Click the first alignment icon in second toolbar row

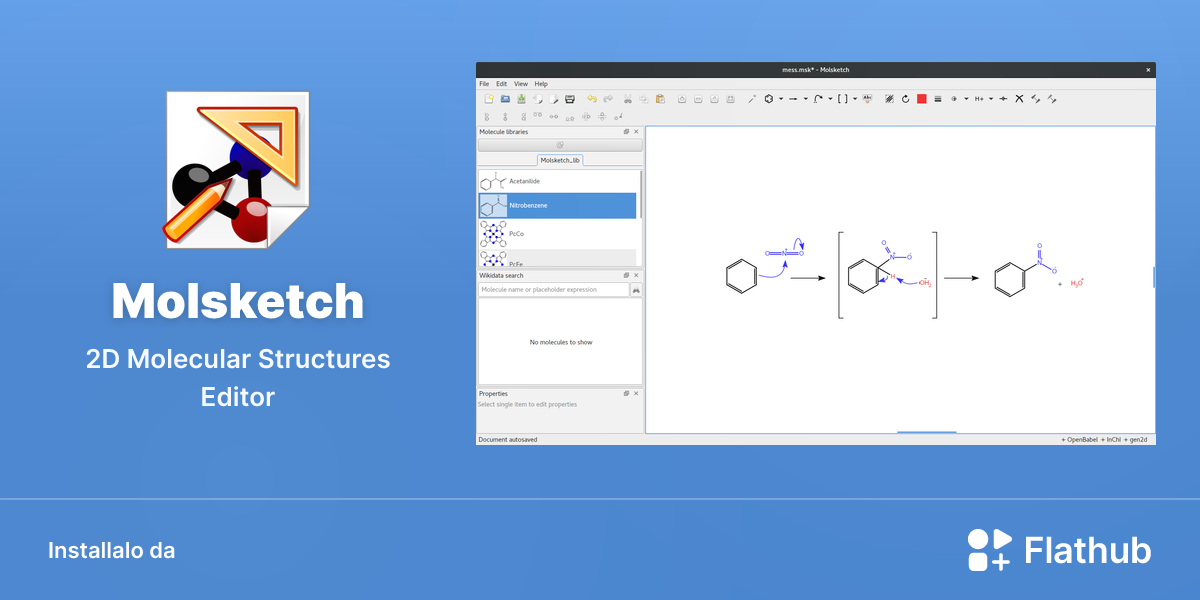[487, 117]
